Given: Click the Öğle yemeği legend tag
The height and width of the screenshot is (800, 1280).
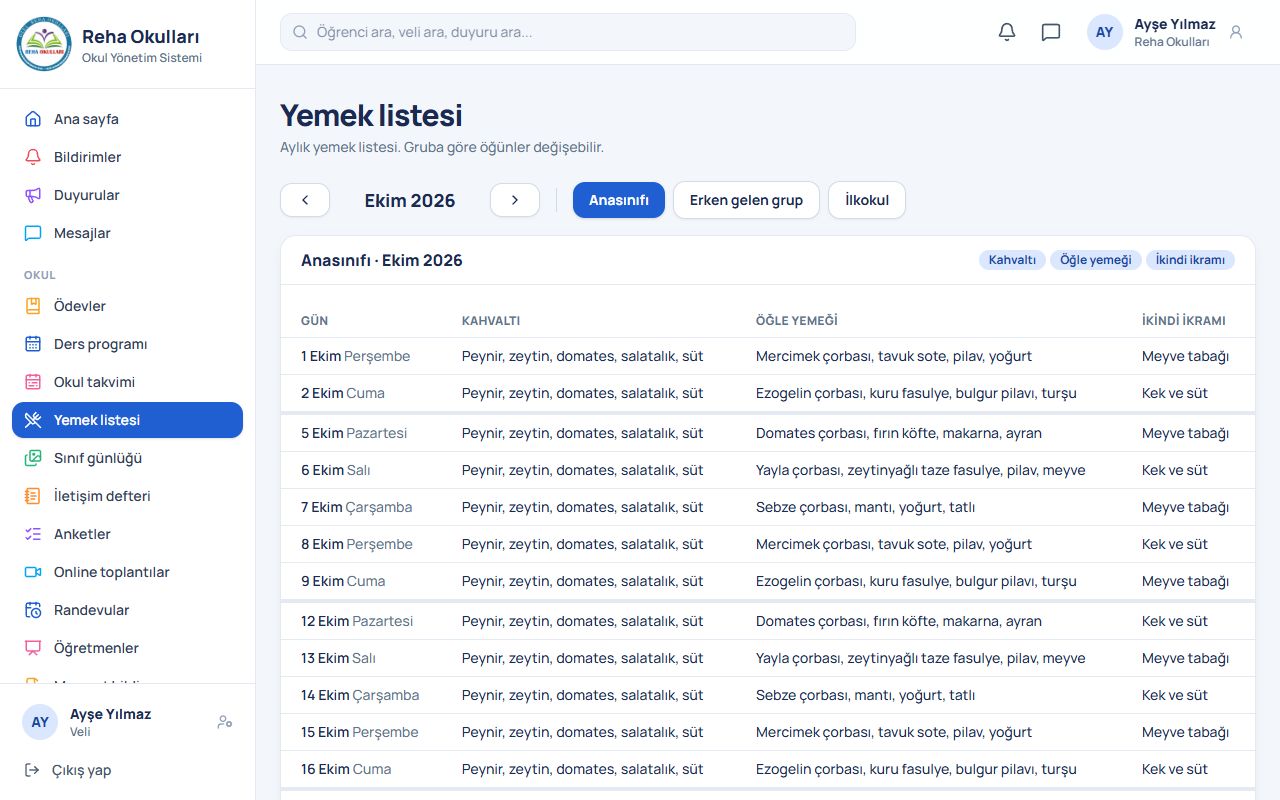Looking at the screenshot, I should [1096, 260].
